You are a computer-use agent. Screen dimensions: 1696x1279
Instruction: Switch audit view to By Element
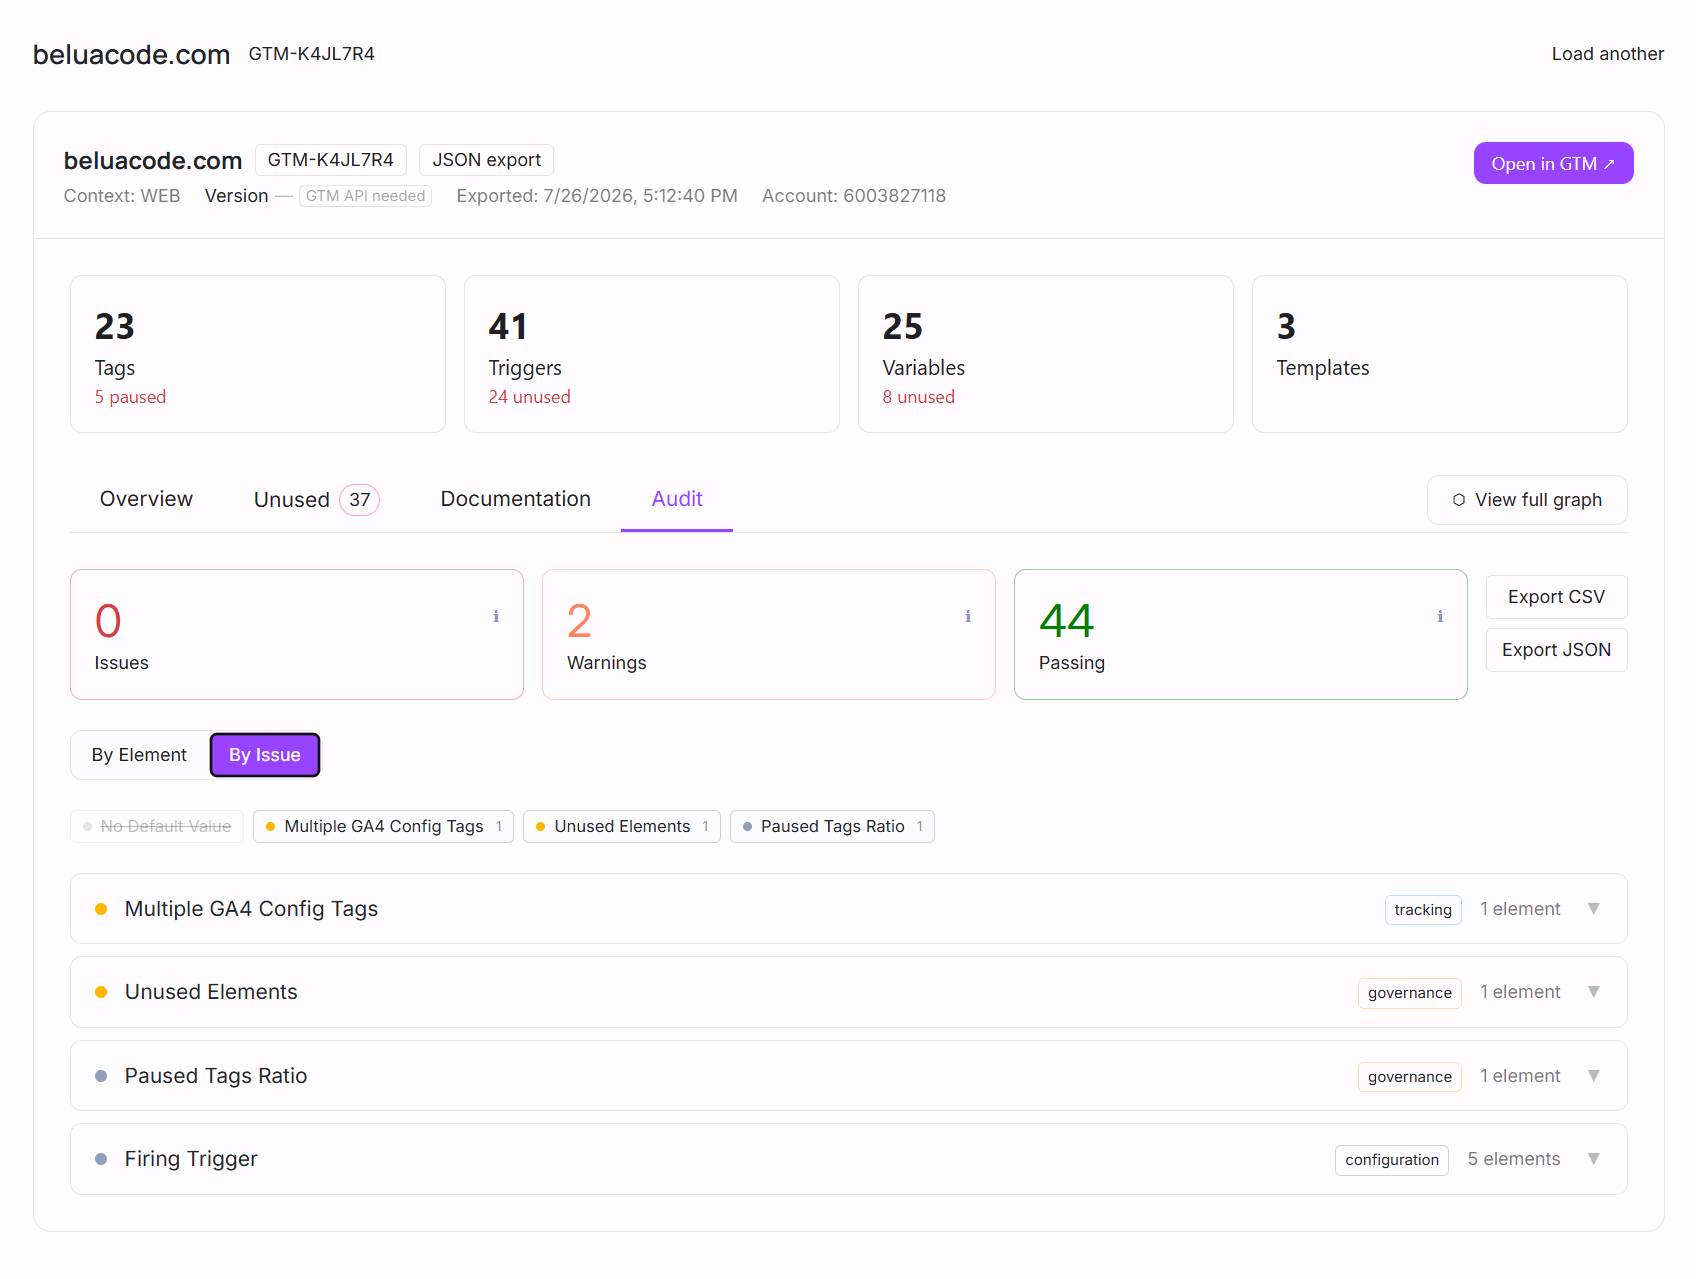tap(139, 755)
